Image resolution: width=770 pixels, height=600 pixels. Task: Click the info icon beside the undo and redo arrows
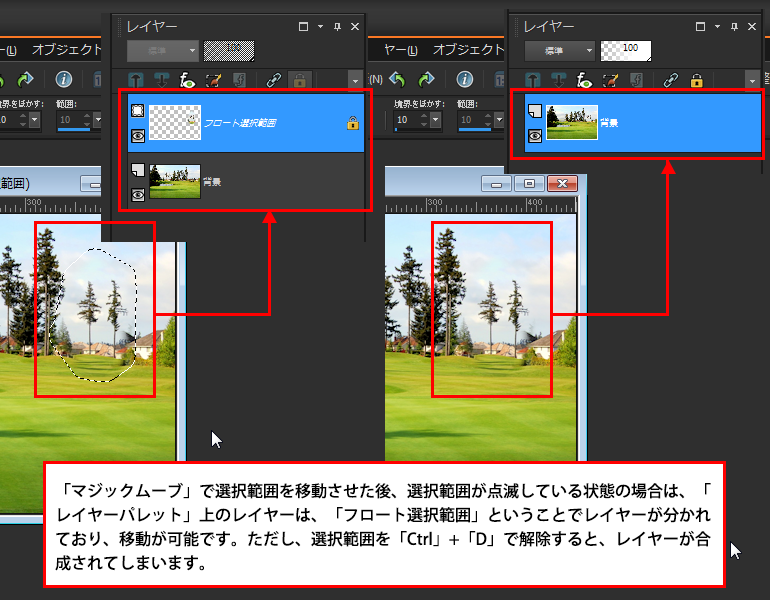point(465,79)
